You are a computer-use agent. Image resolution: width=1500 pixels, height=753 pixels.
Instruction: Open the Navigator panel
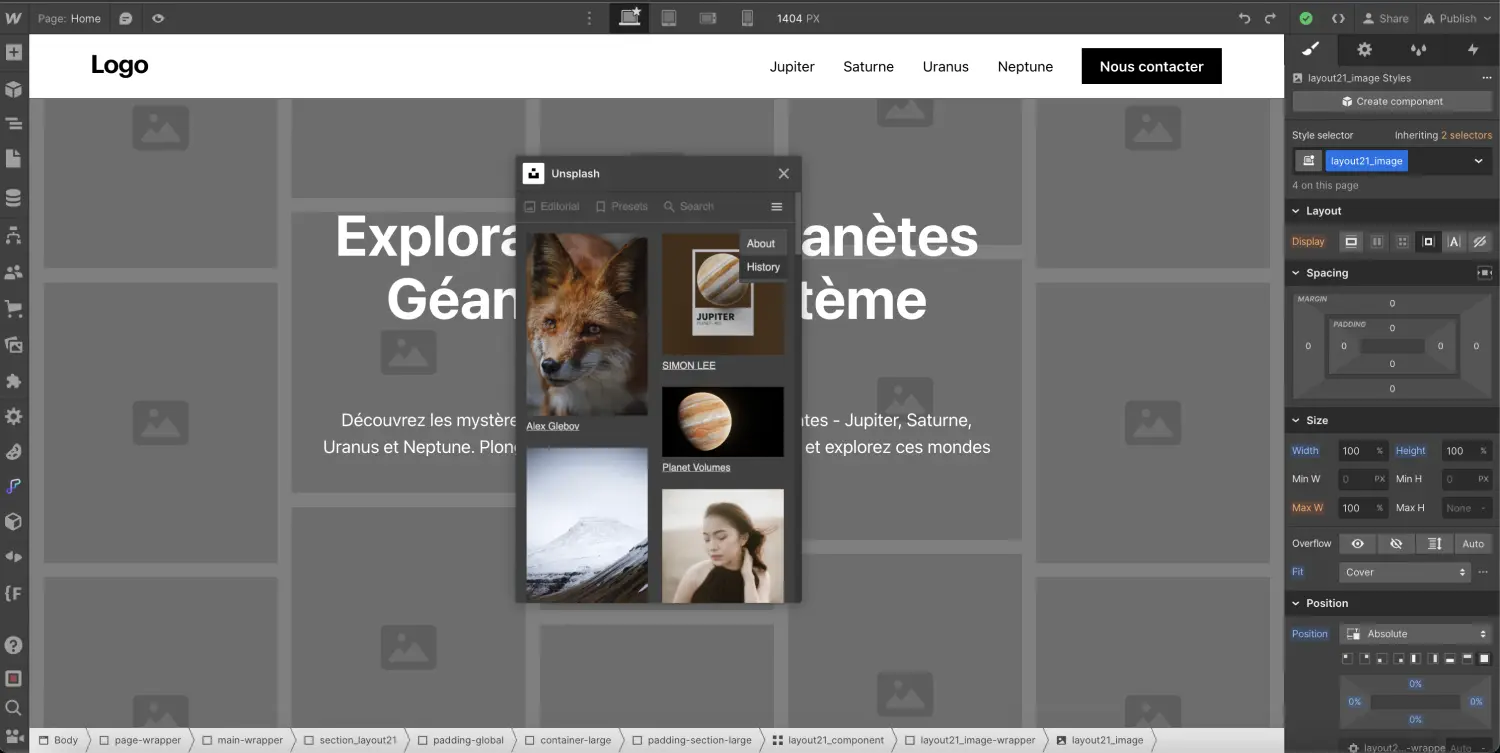point(13,123)
